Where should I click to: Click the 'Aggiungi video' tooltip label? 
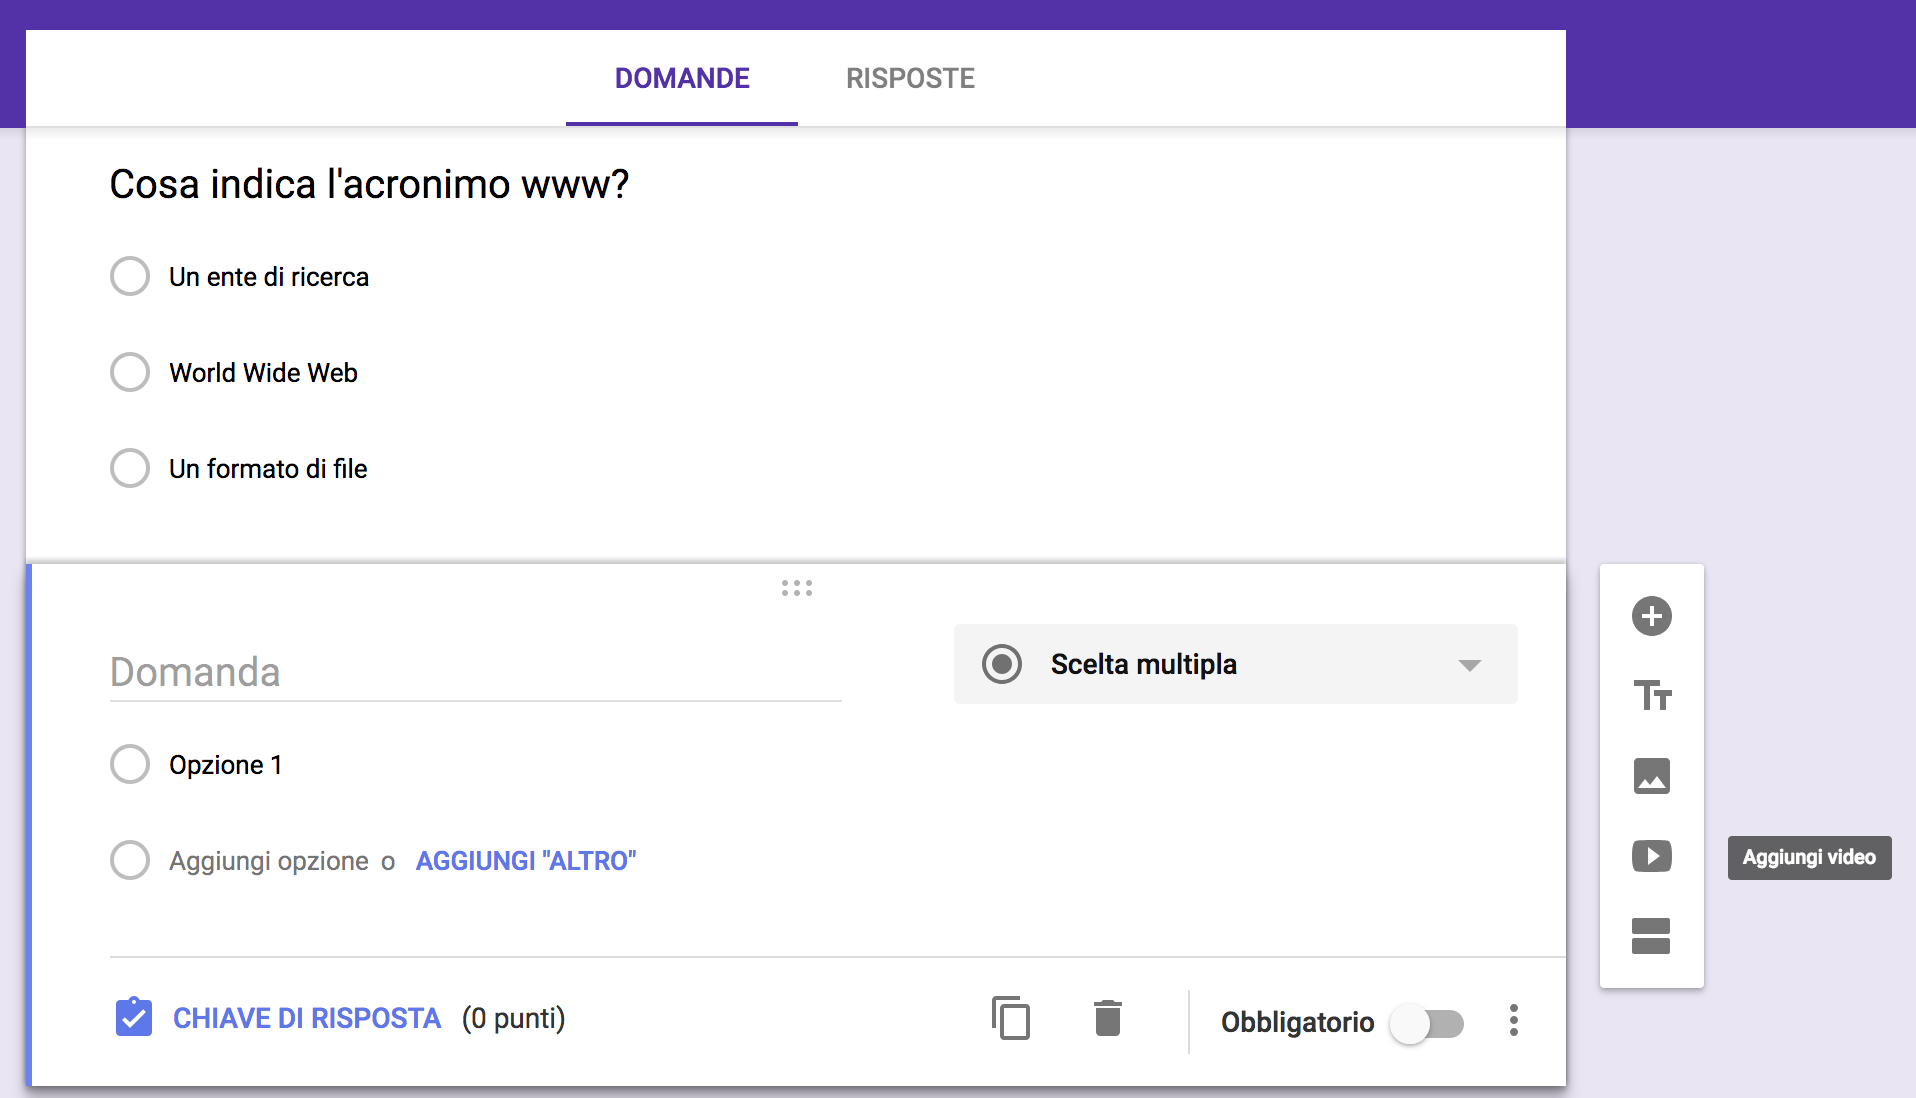coord(1809,857)
